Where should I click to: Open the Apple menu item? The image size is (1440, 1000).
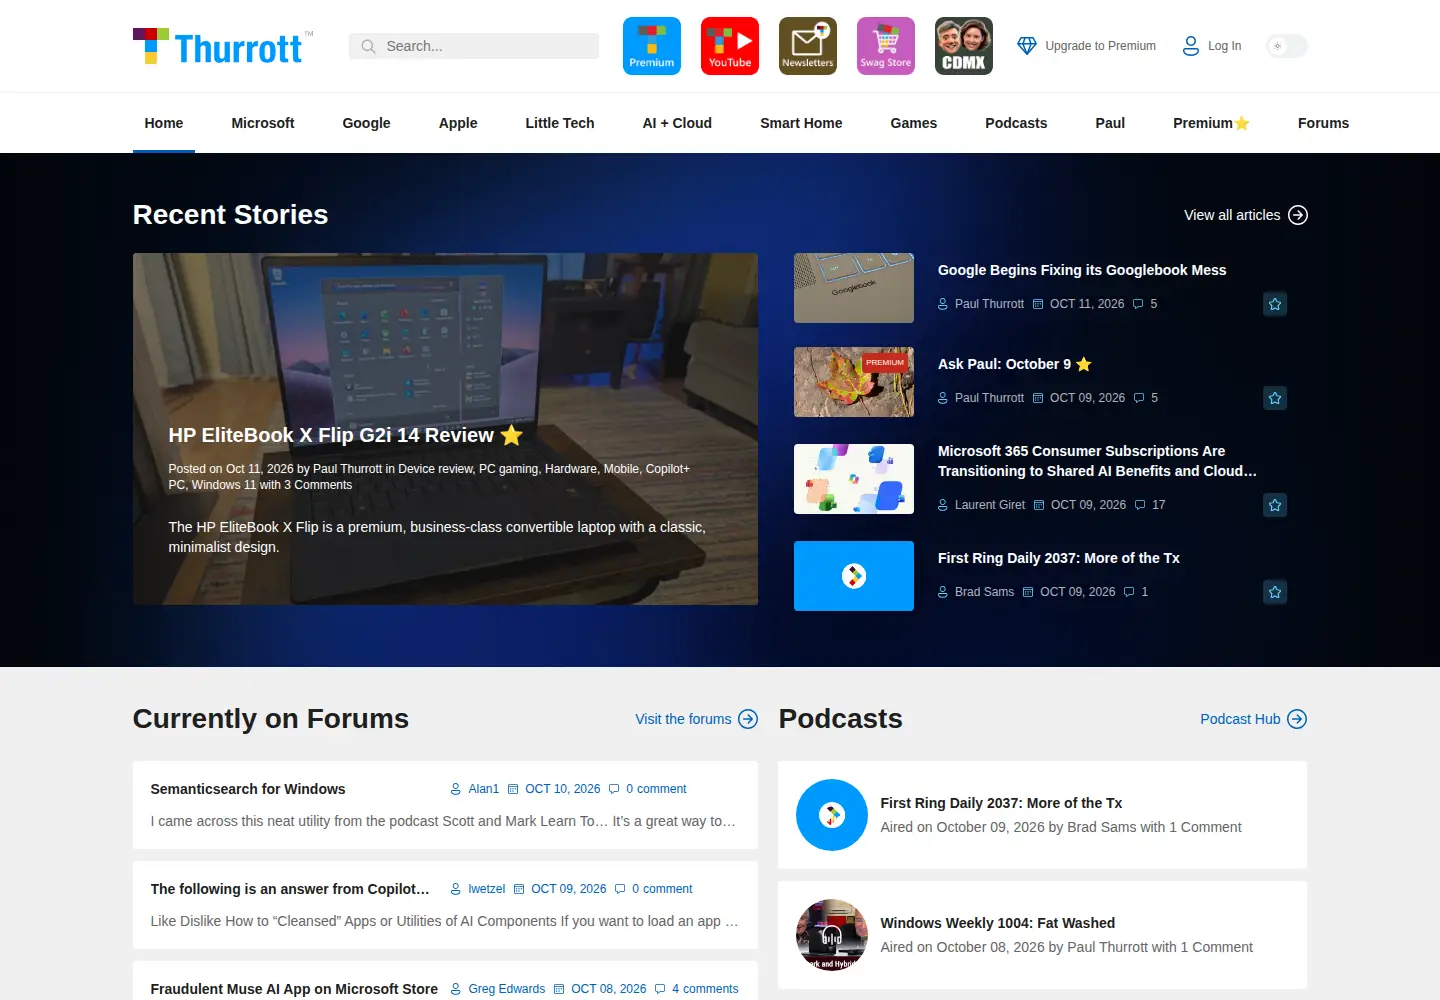coord(458,123)
